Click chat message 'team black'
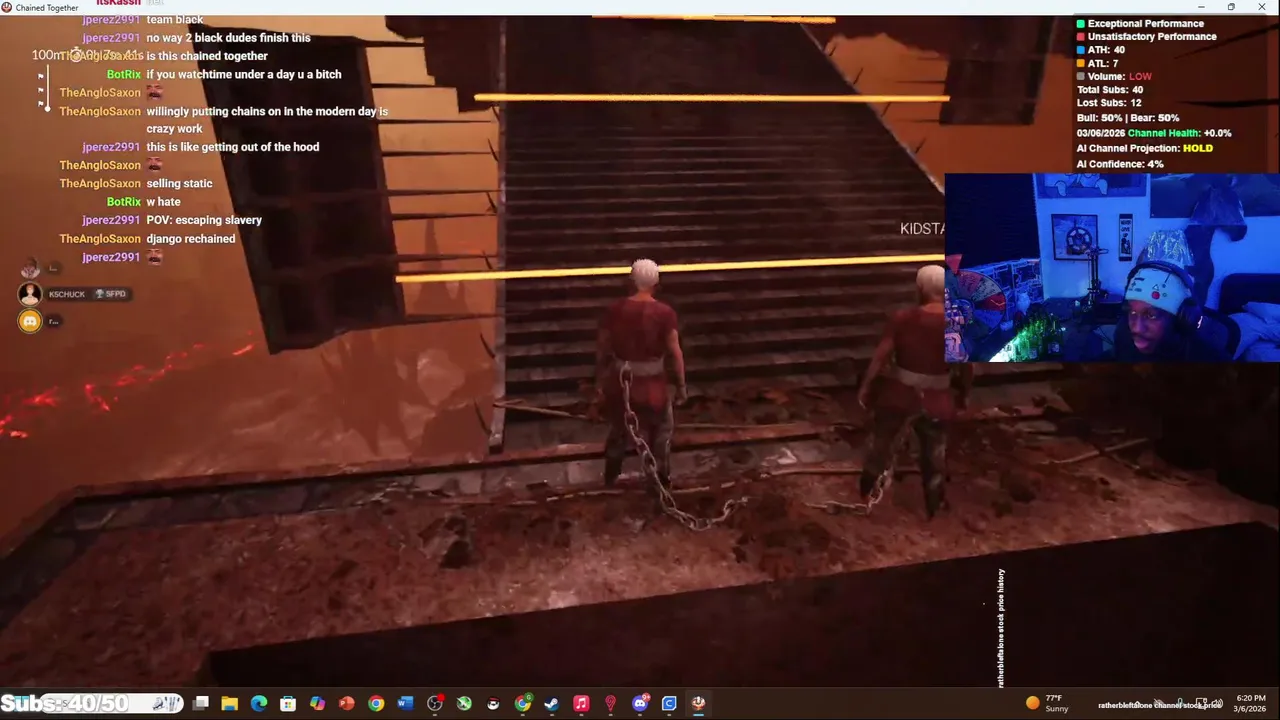The height and width of the screenshot is (720, 1280). click(x=174, y=20)
